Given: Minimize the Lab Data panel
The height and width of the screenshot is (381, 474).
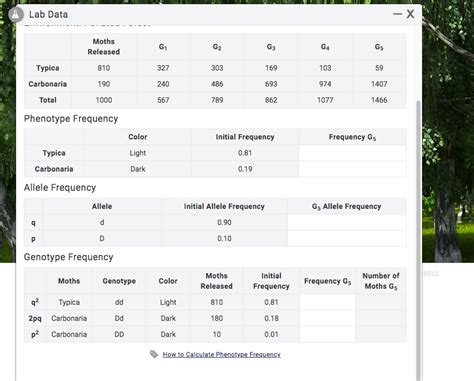Looking at the screenshot, I should pos(397,14).
